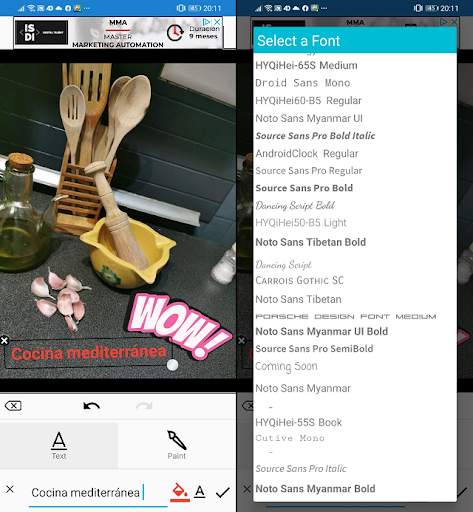Tap the left status bar battery indicator
The height and width of the screenshot is (512, 473).
194,8
